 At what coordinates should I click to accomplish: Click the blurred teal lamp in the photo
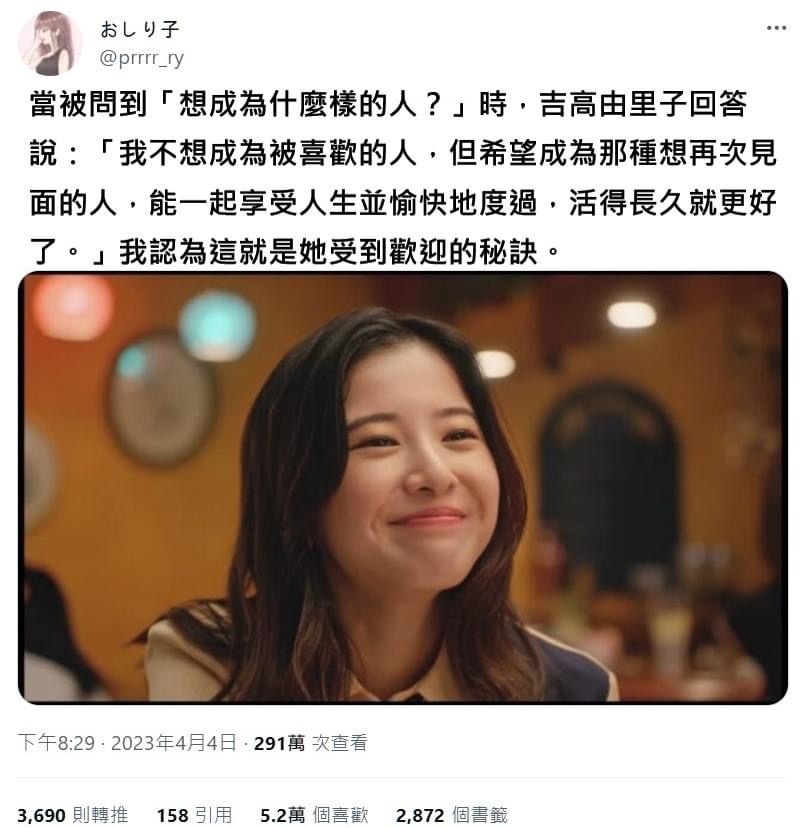[x=218, y=323]
